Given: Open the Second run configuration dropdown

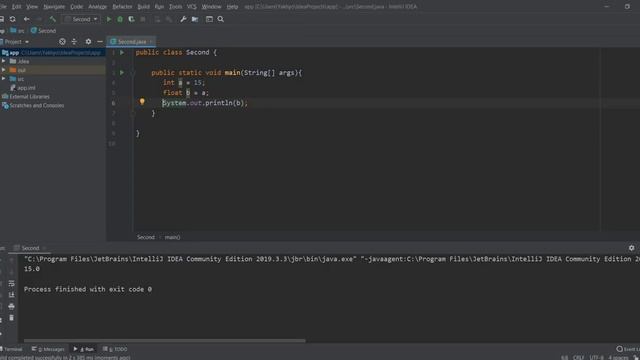Looking at the screenshot, I should (x=81, y=19).
